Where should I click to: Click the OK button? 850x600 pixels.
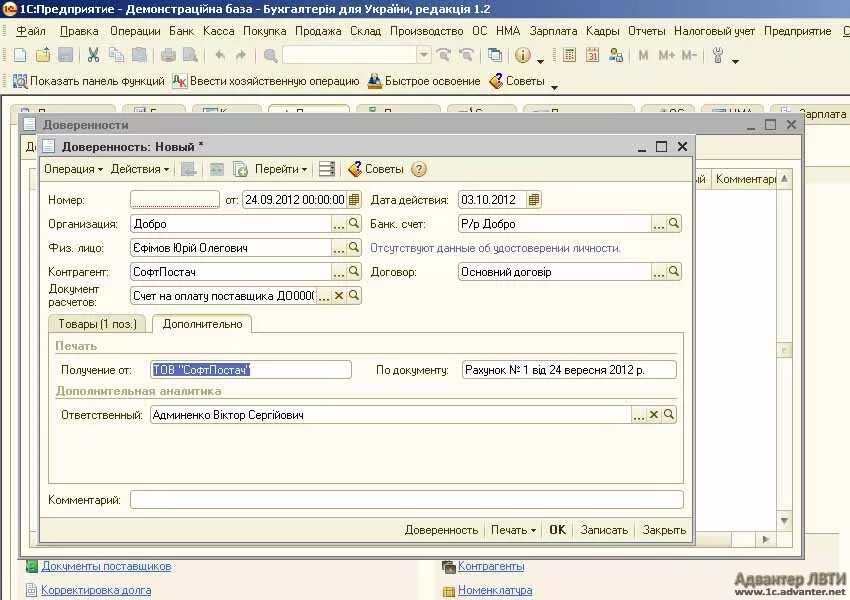tap(557, 530)
